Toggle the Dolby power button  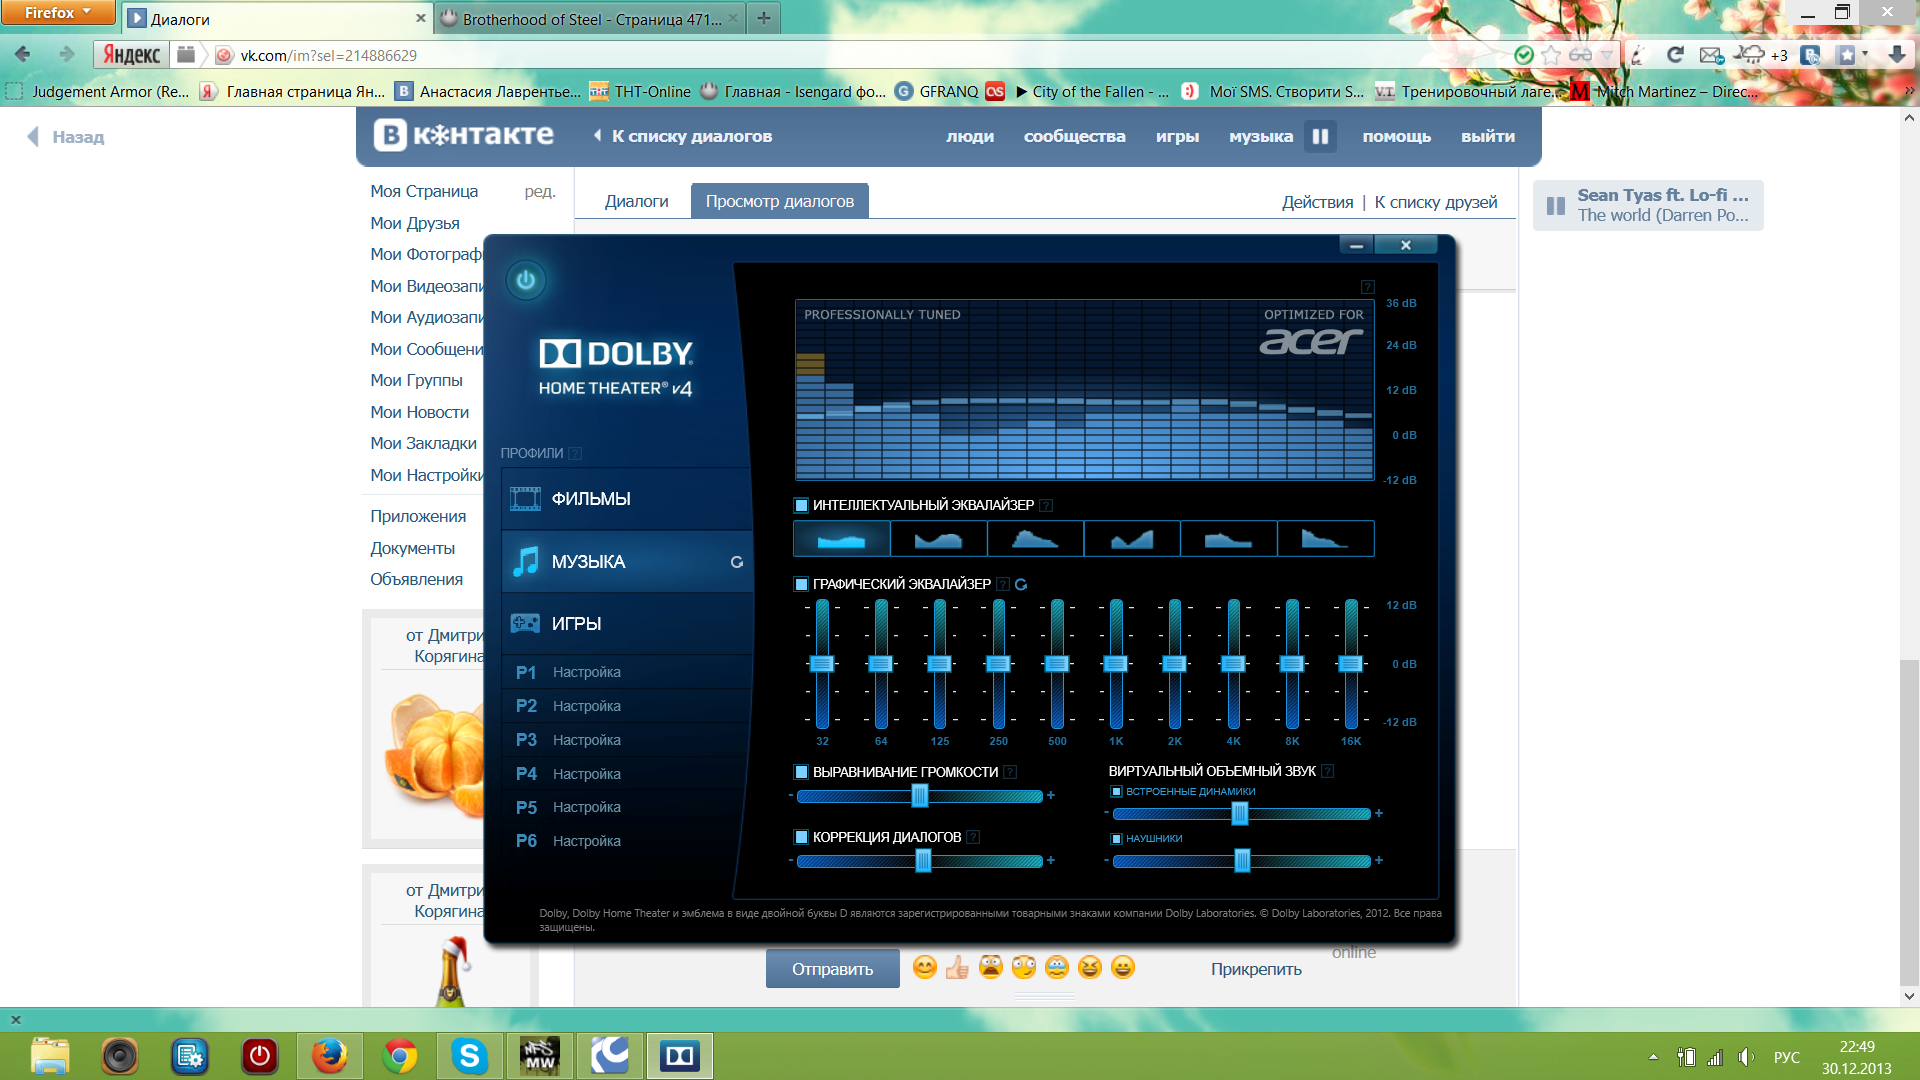[x=526, y=281]
